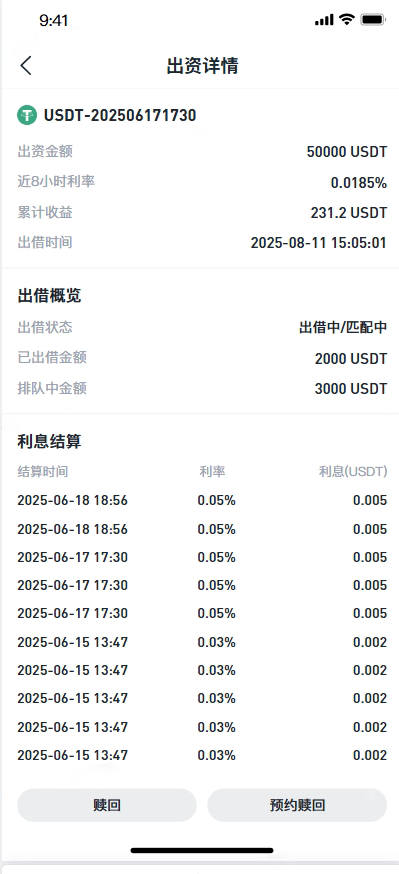Select the USDT-202506171730 product title
Image resolution: width=399 pixels, height=874 pixels.
point(120,115)
